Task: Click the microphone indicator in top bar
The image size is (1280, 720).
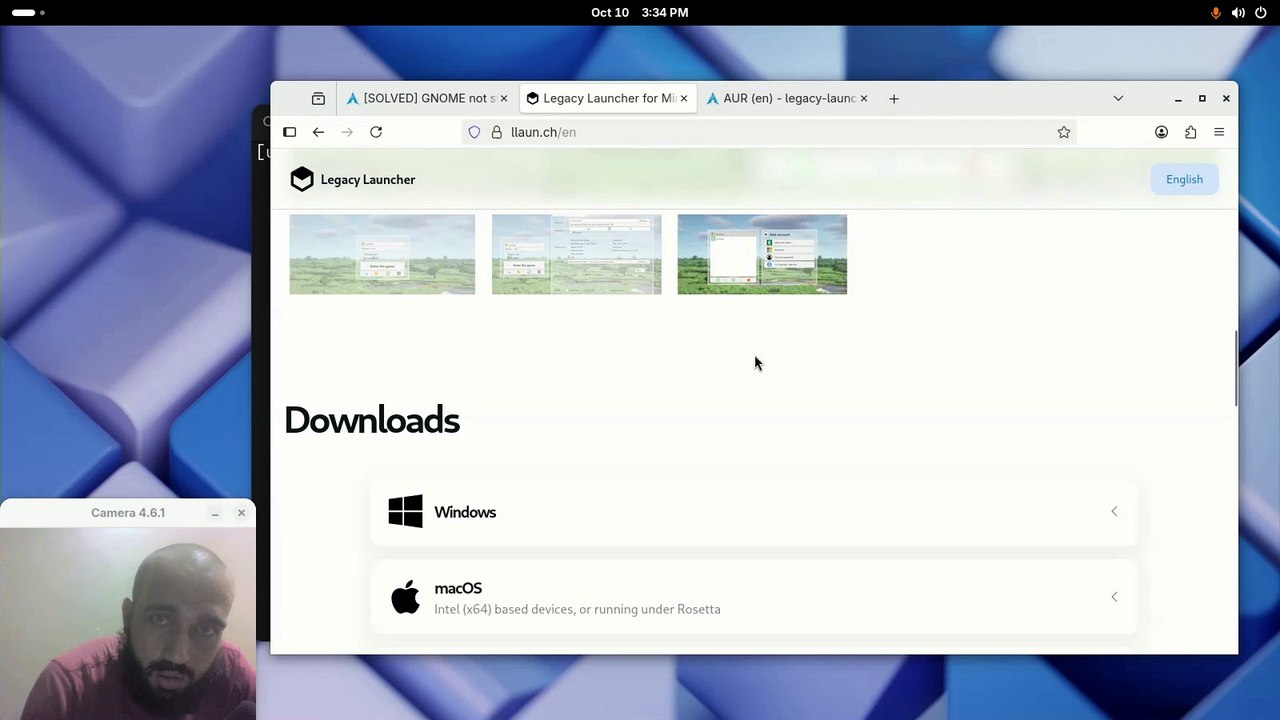Action: (x=1216, y=12)
